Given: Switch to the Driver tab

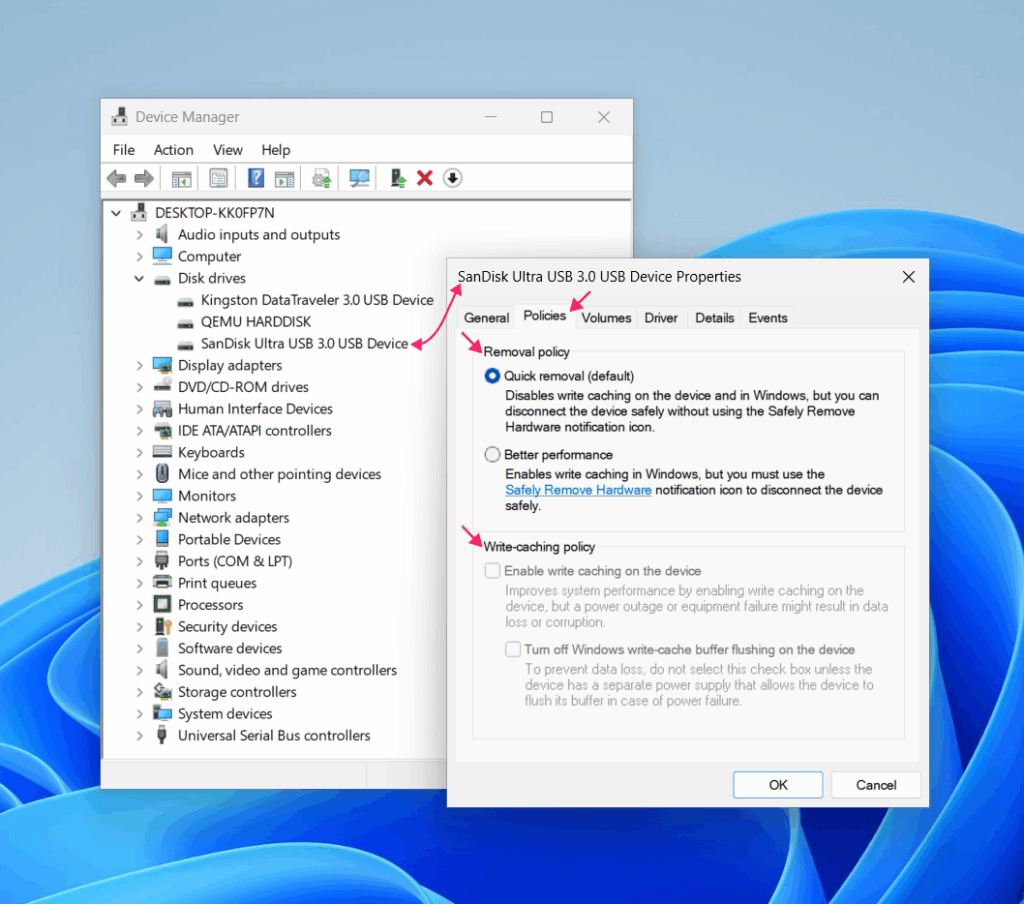Looking at the screenshot, I should click(x=661, y=317).
